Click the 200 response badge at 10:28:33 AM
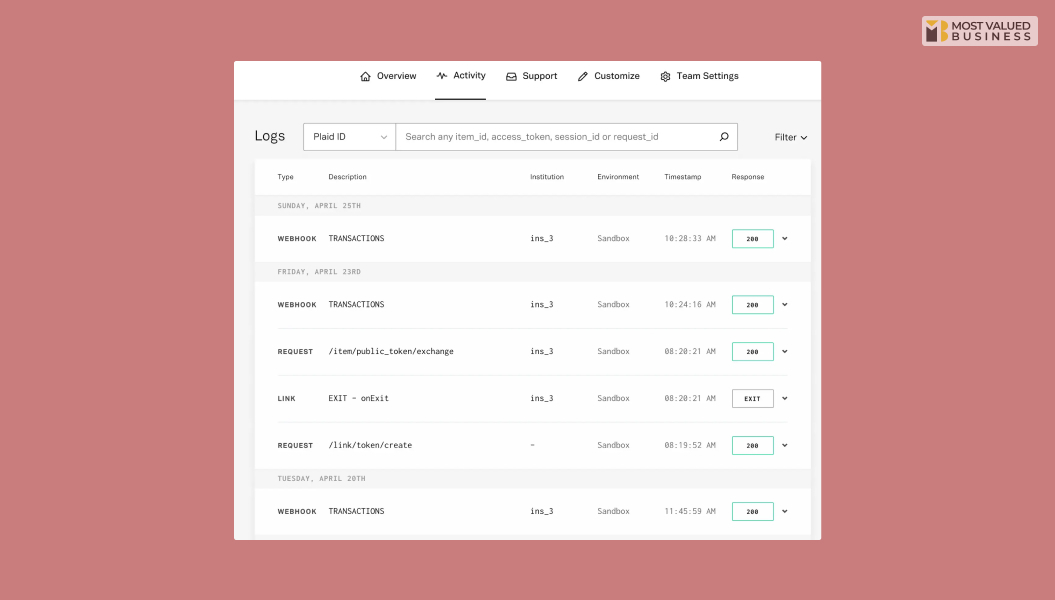1055x600 pixels. 752,239
